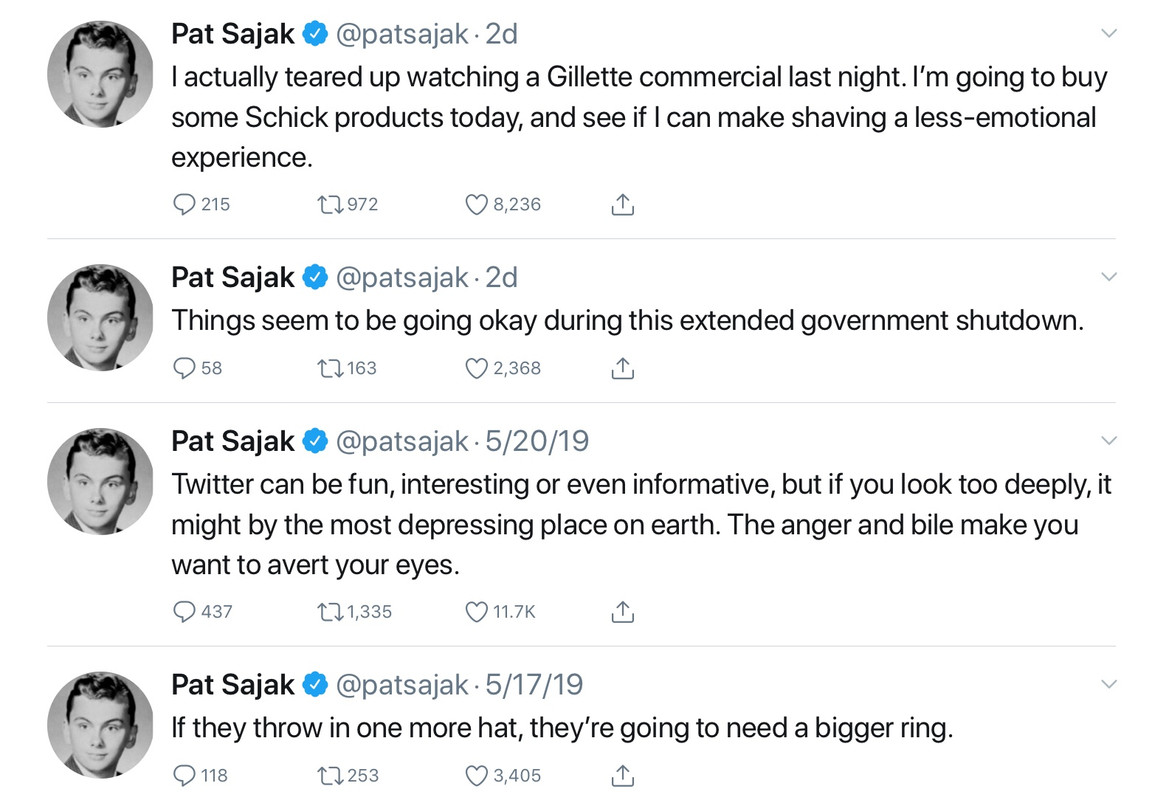Click the verified badge on the shutdown tweet

coord(315,277)
